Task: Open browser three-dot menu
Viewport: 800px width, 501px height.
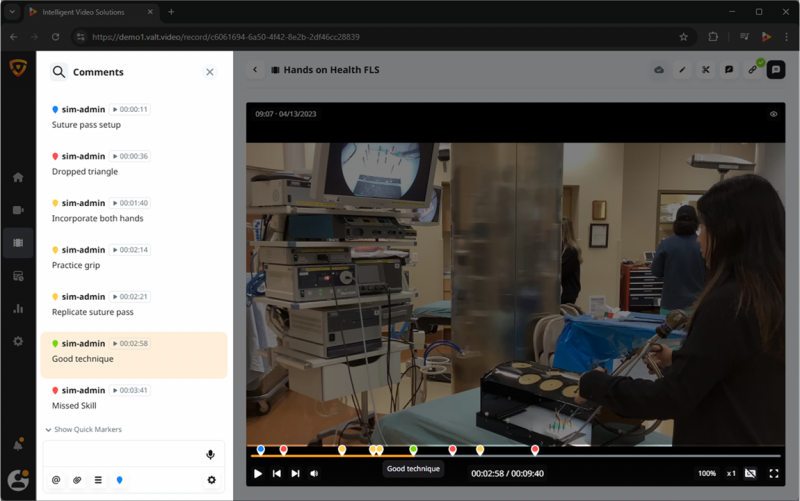Action: pyautogui.click(x=786, y=37)
